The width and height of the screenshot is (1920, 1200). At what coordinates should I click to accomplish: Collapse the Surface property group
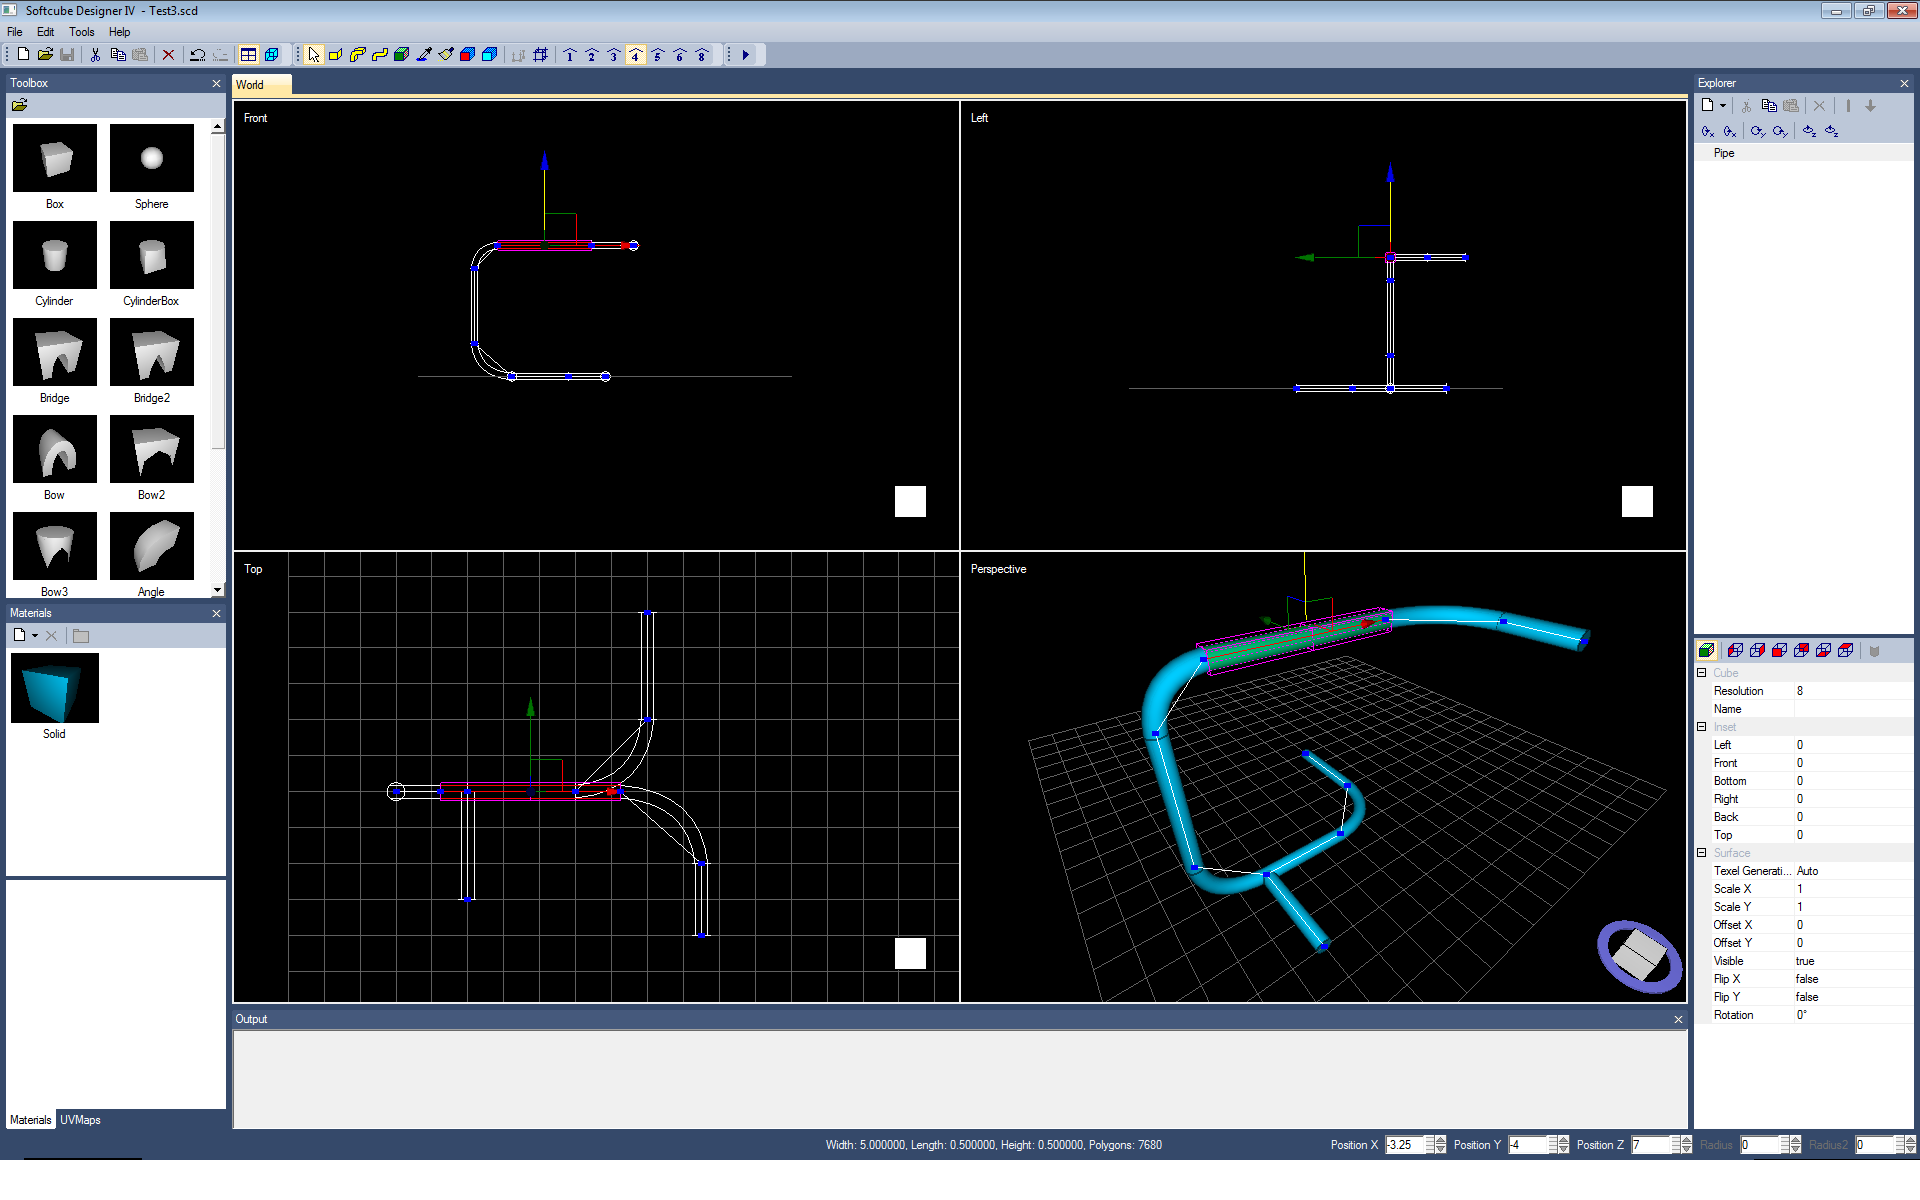point(1702,853)
